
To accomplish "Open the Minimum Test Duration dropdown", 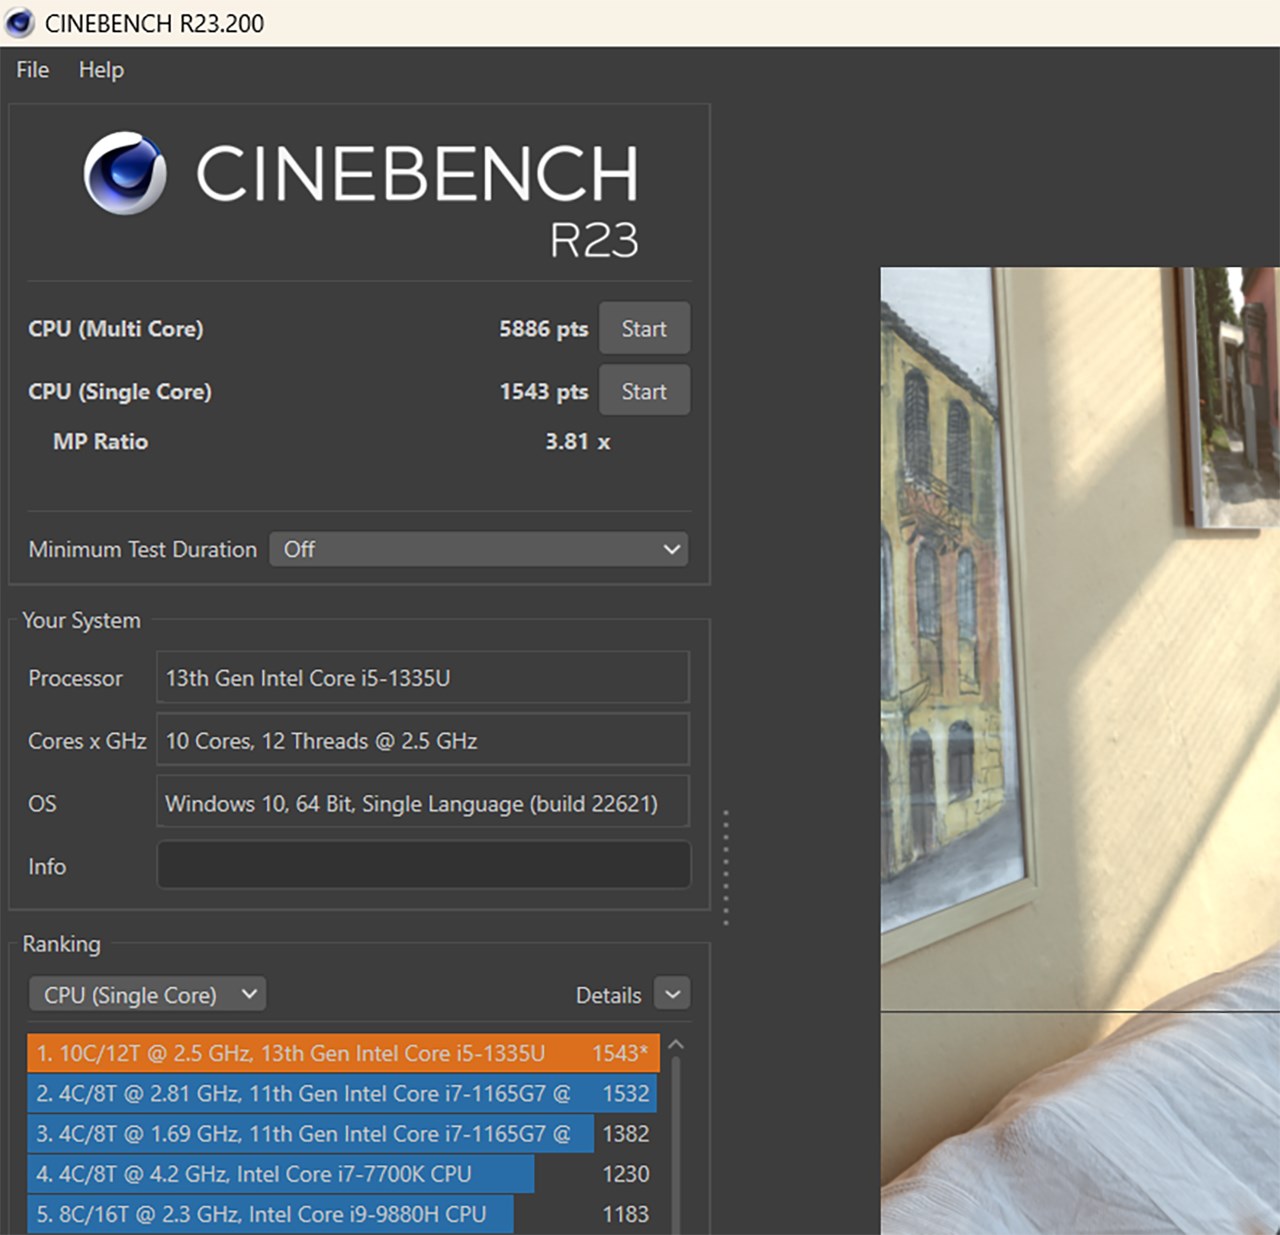I will [479, 549].
